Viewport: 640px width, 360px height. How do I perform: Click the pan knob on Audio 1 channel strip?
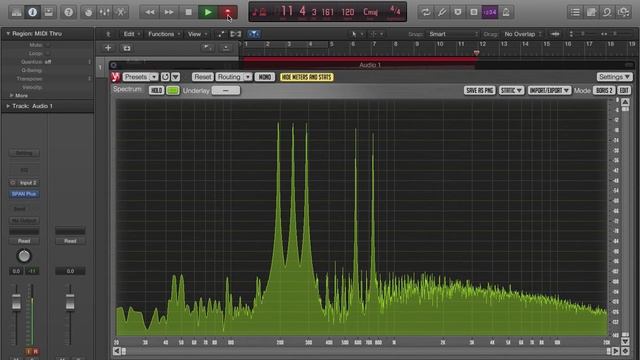pyautogui.click(x=24, y=256)
